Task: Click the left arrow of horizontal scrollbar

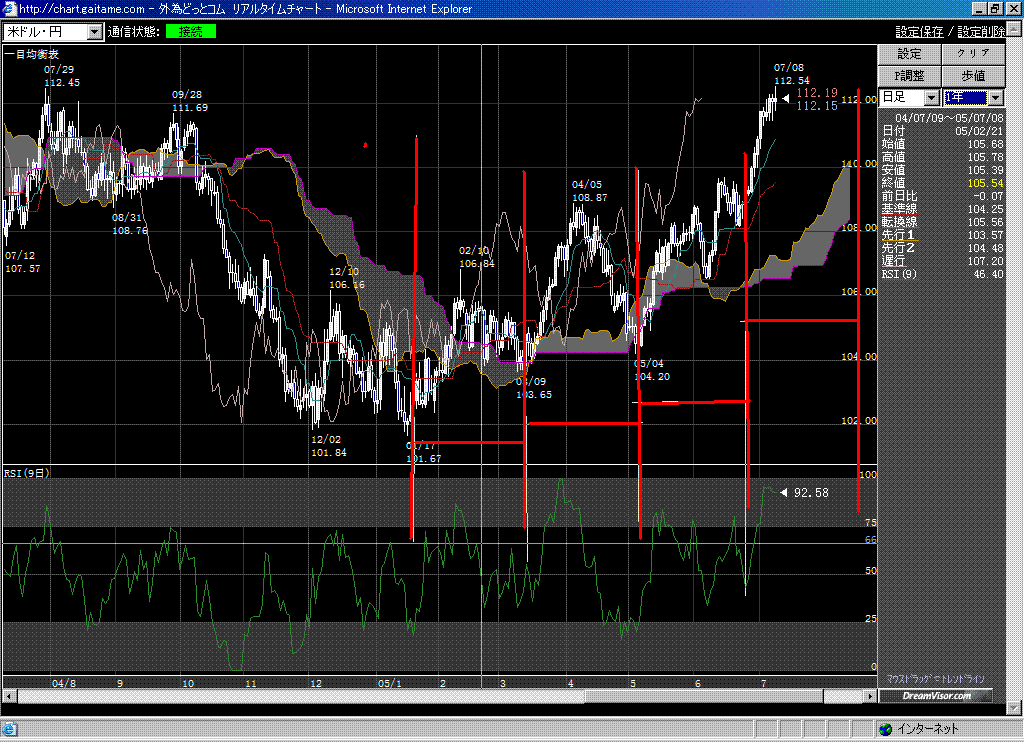Action: (9, 696)
